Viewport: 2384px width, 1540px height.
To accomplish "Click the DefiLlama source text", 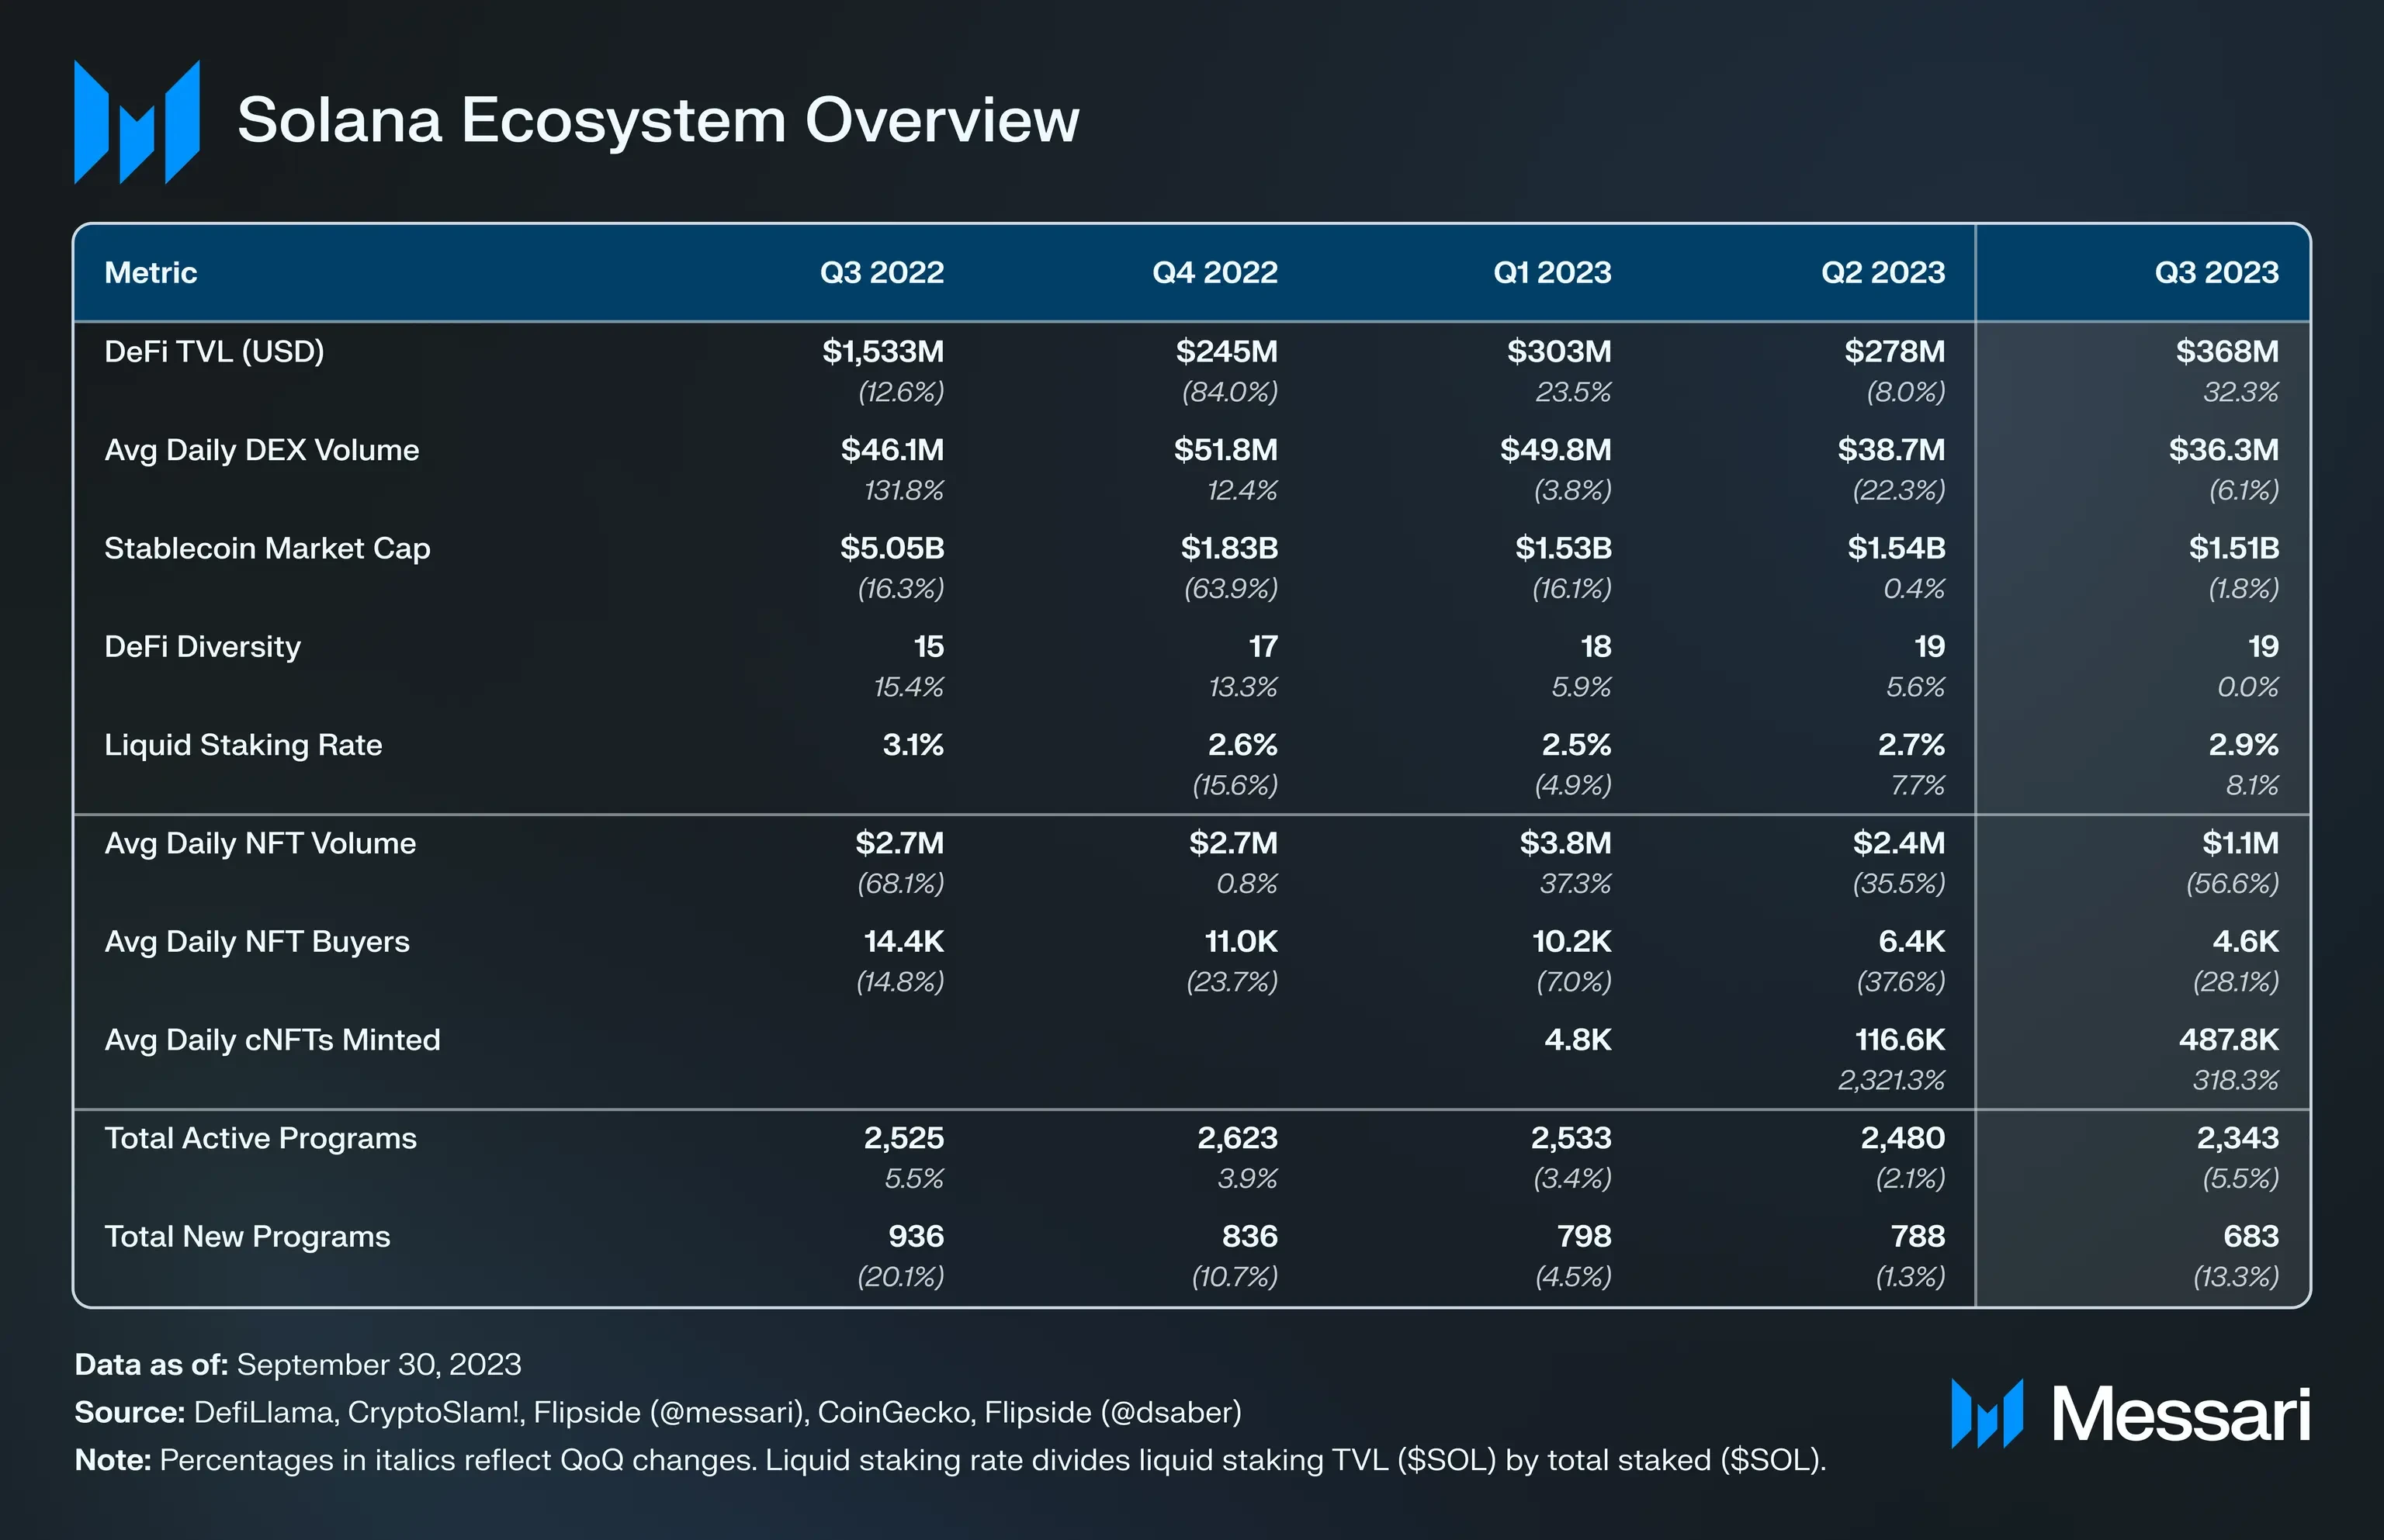I will point(265,1413).
